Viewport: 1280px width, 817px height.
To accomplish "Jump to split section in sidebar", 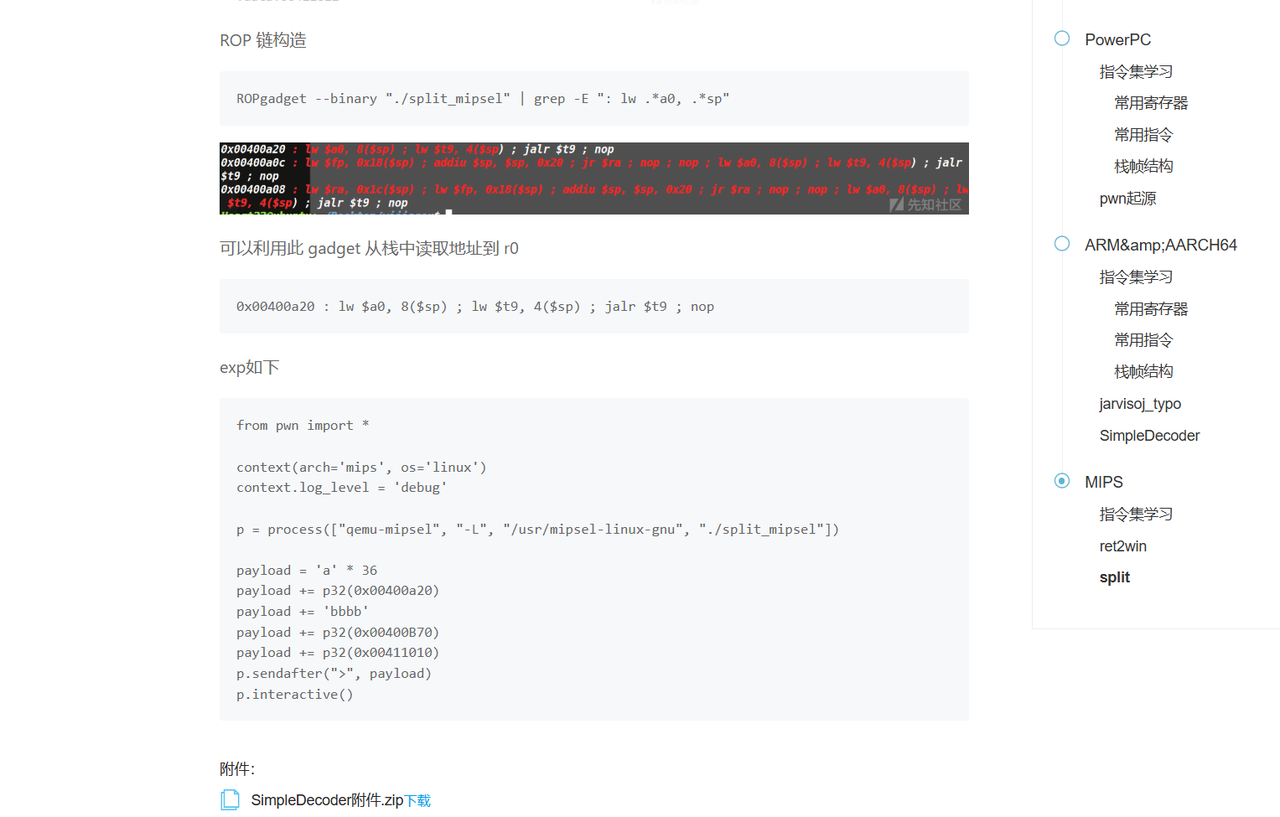I will [1115, 577].
